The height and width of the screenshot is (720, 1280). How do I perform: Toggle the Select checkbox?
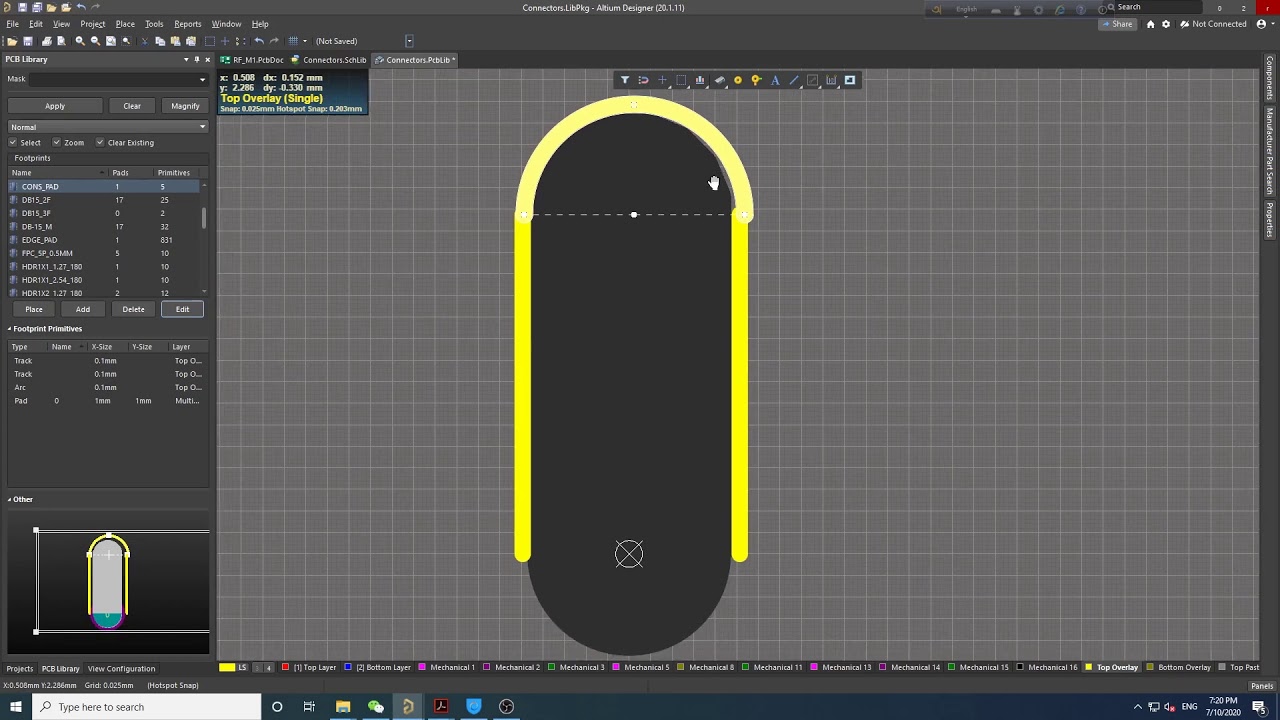13,143
